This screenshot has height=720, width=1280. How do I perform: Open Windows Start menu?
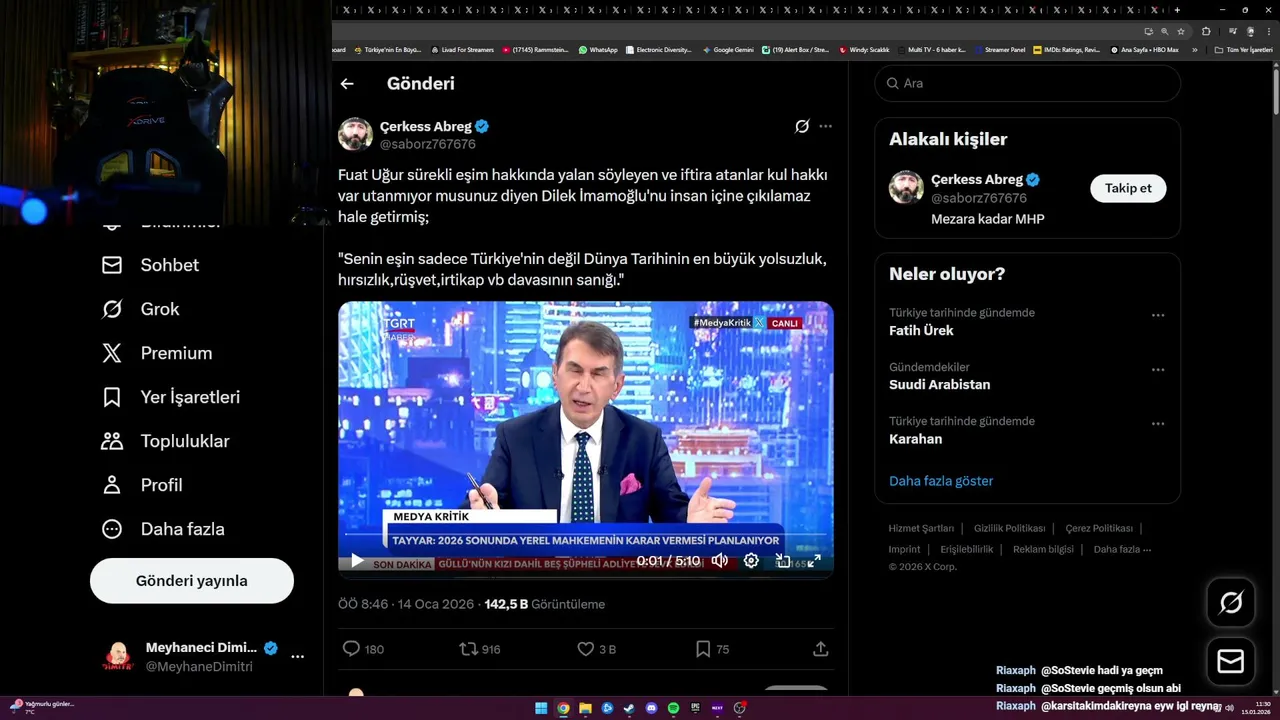(541, 708)
